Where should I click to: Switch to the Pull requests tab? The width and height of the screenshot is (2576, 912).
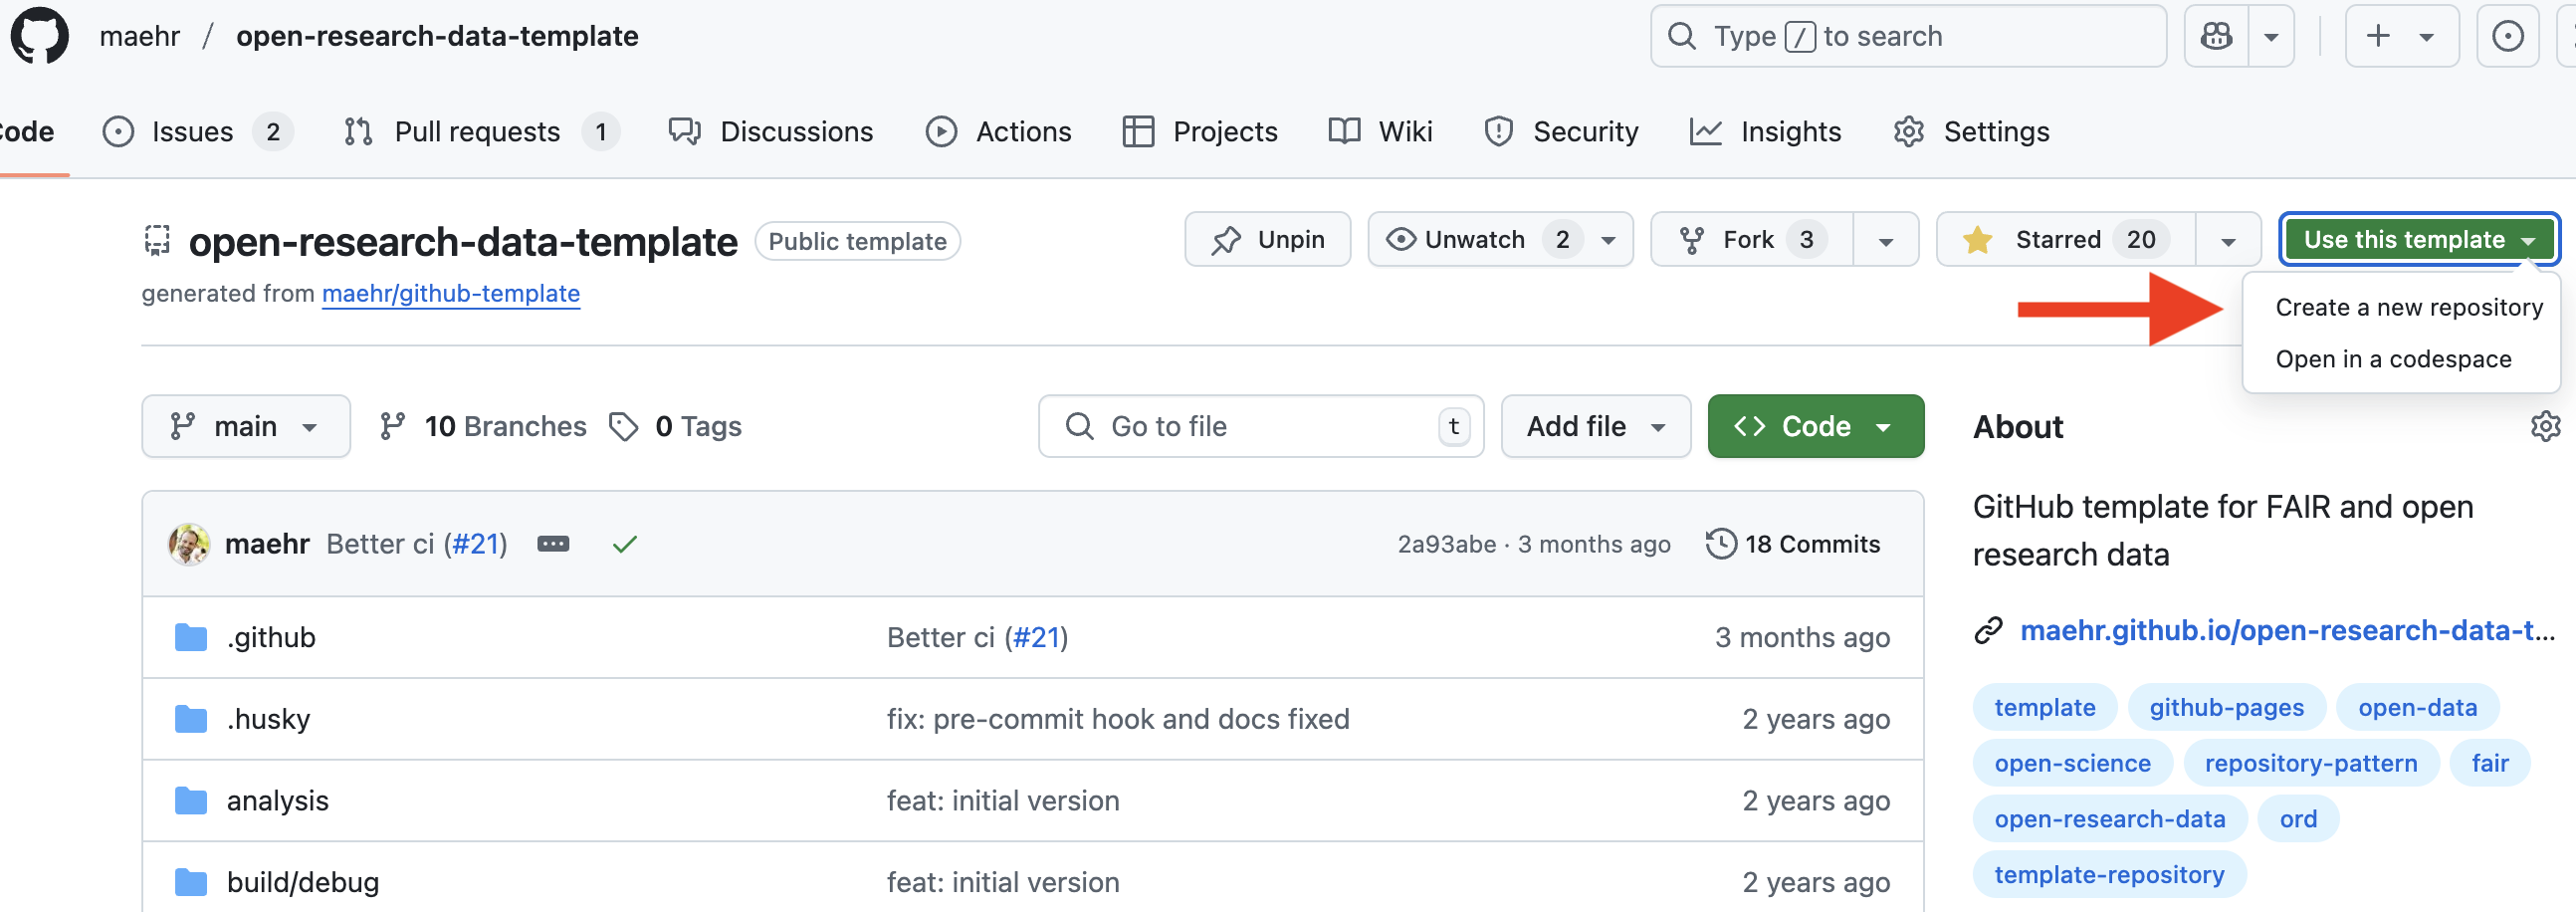pos(477,132)
